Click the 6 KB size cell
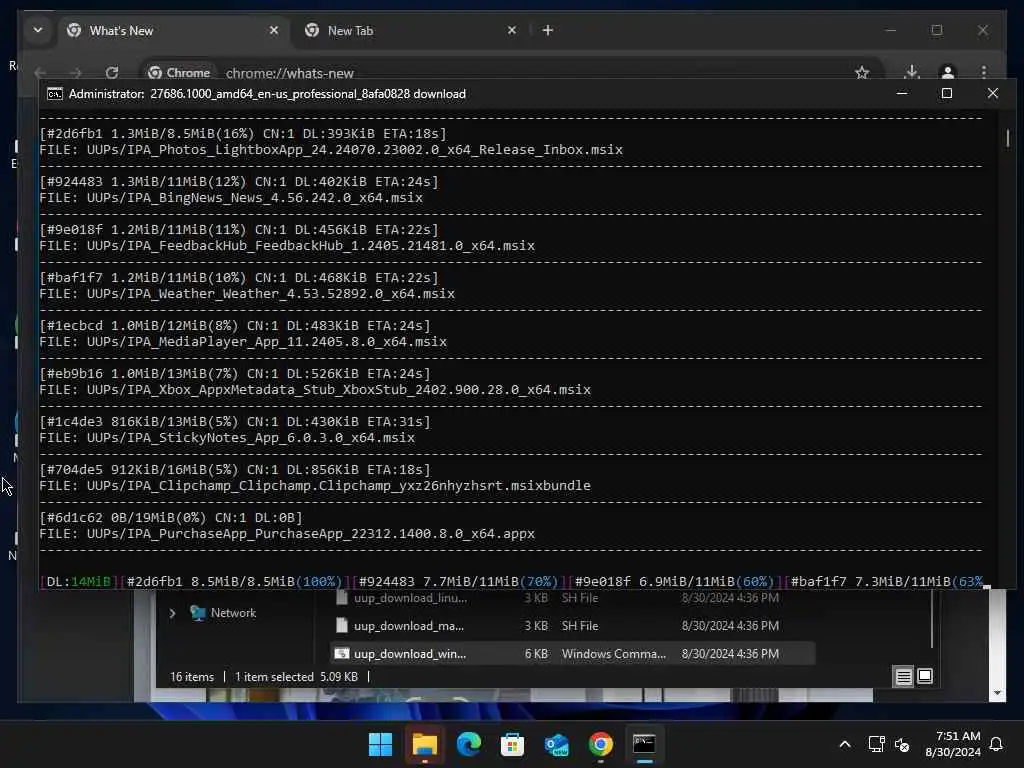1024x768 pixels. coord(536,654)
